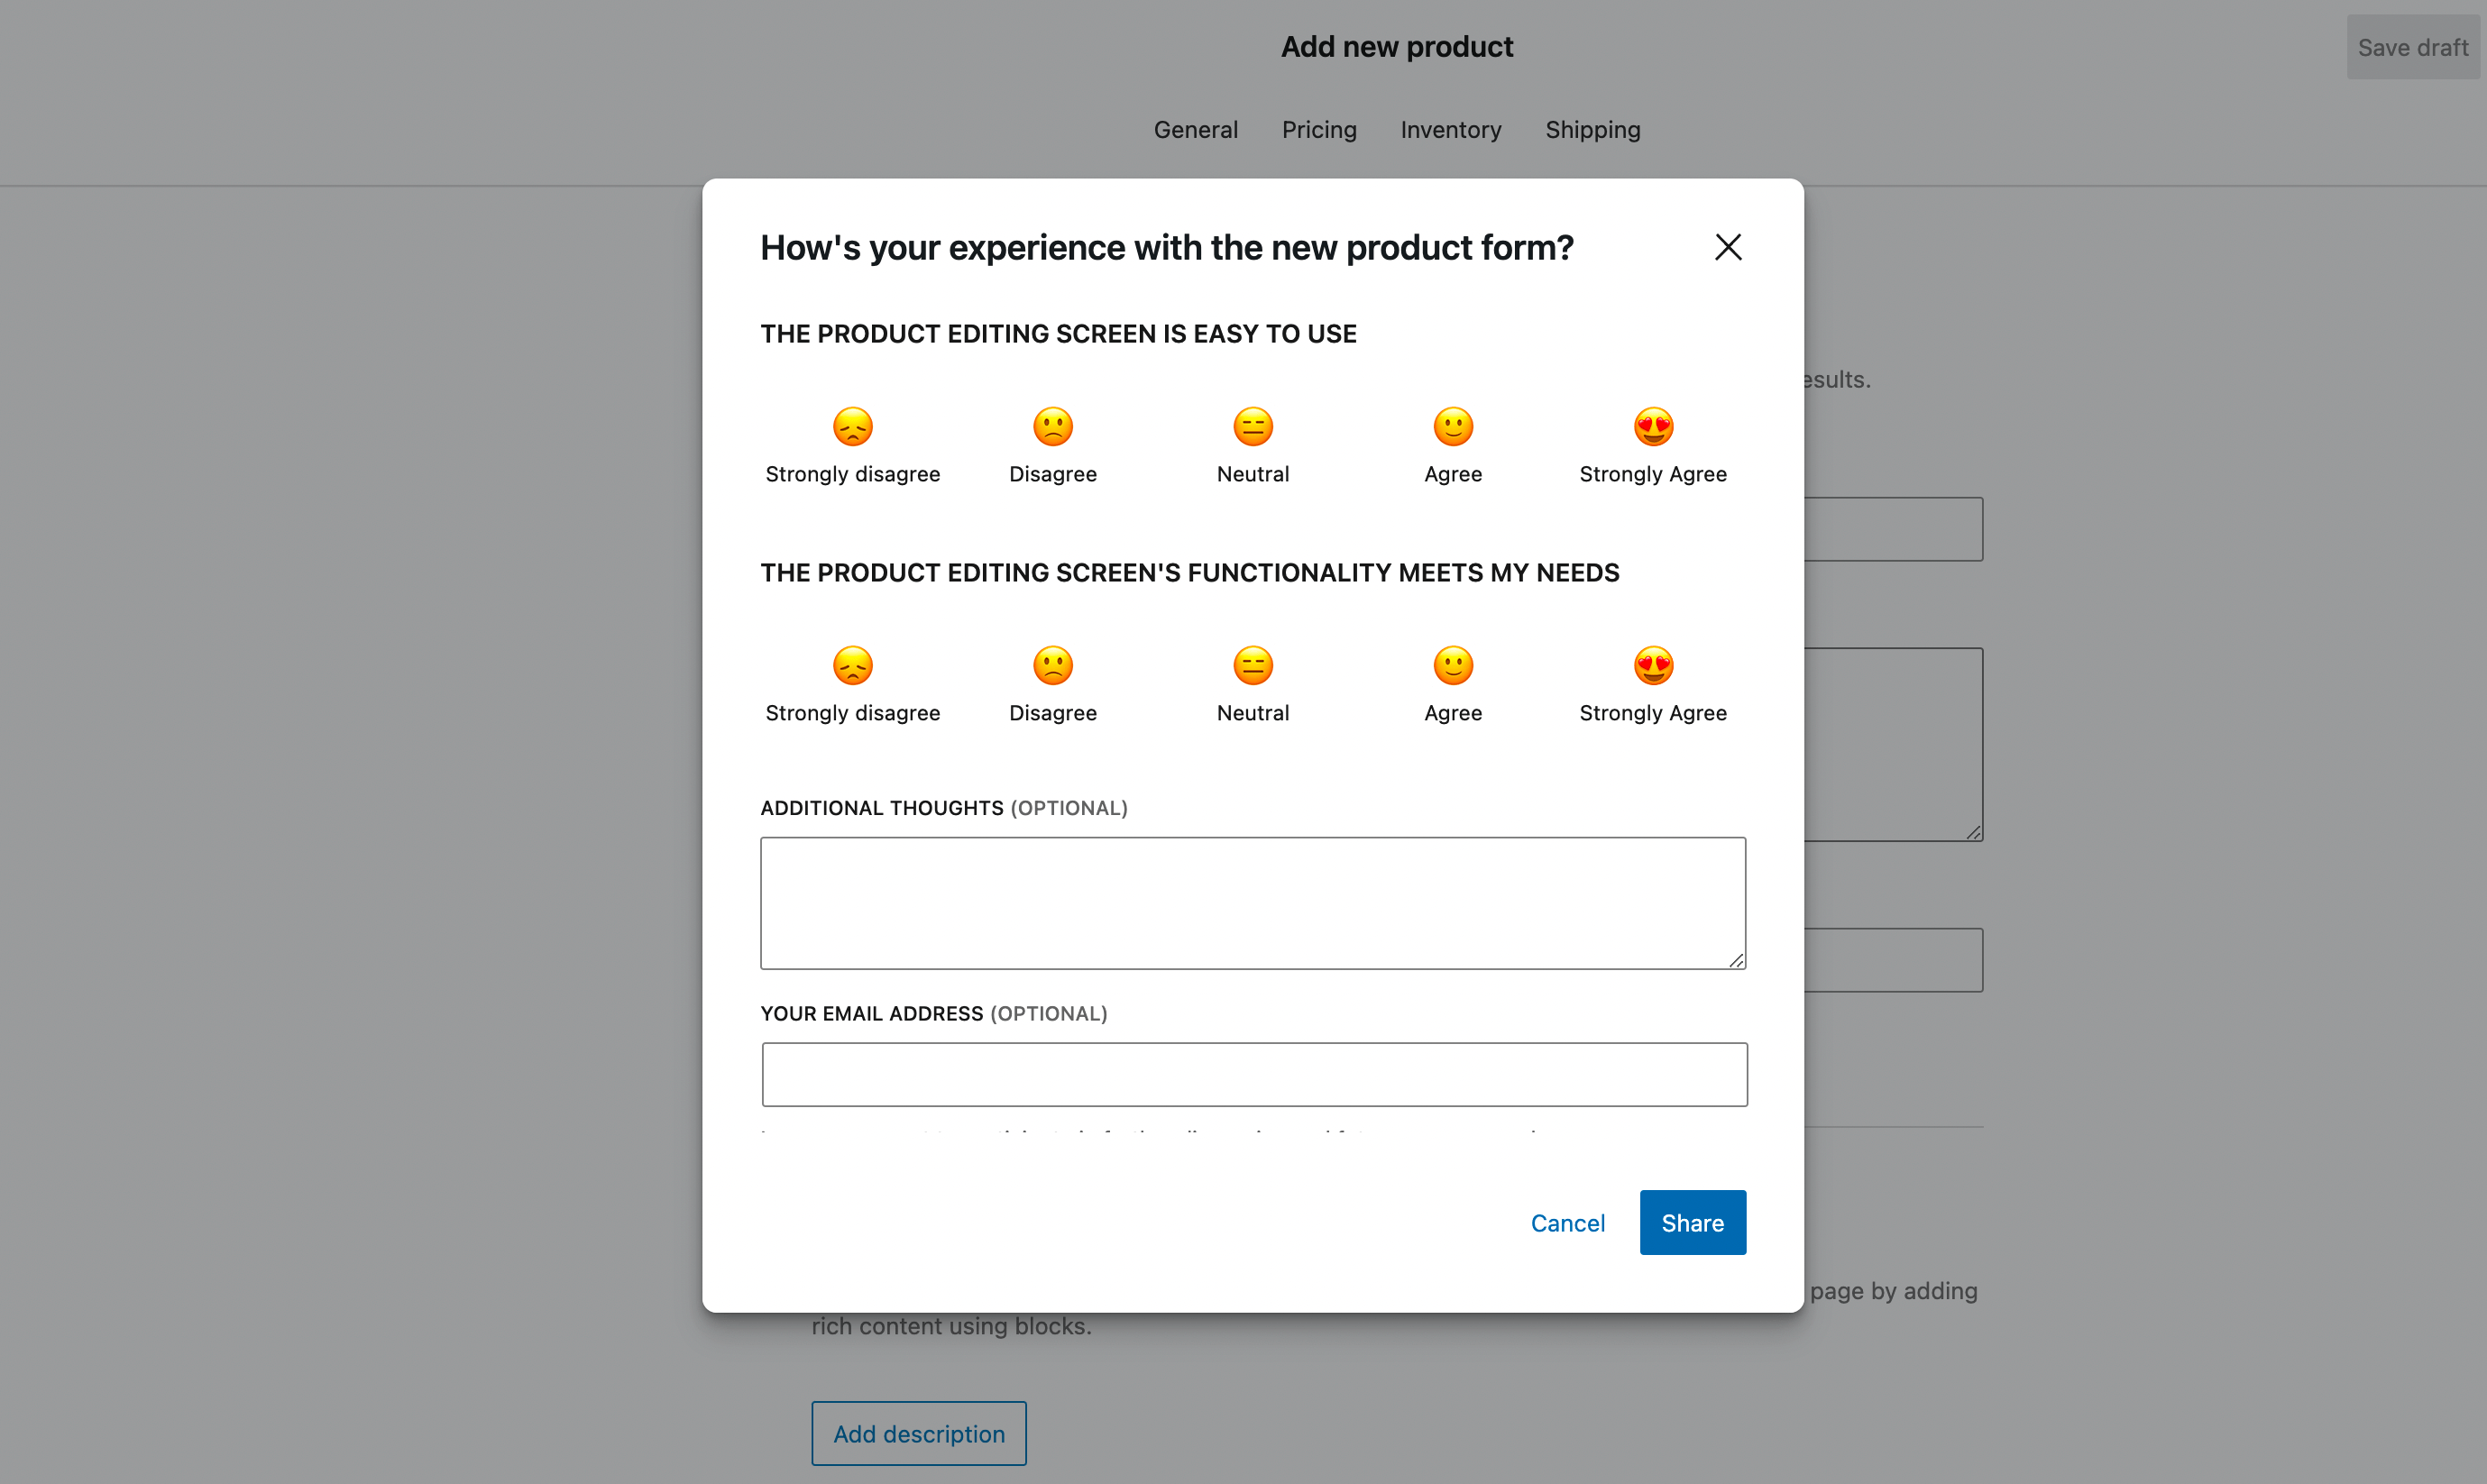This screenshot has height=1484, width=2487.
Task: Choose Disagree rating for functionality meets my needs
Action: point(1052,666)
